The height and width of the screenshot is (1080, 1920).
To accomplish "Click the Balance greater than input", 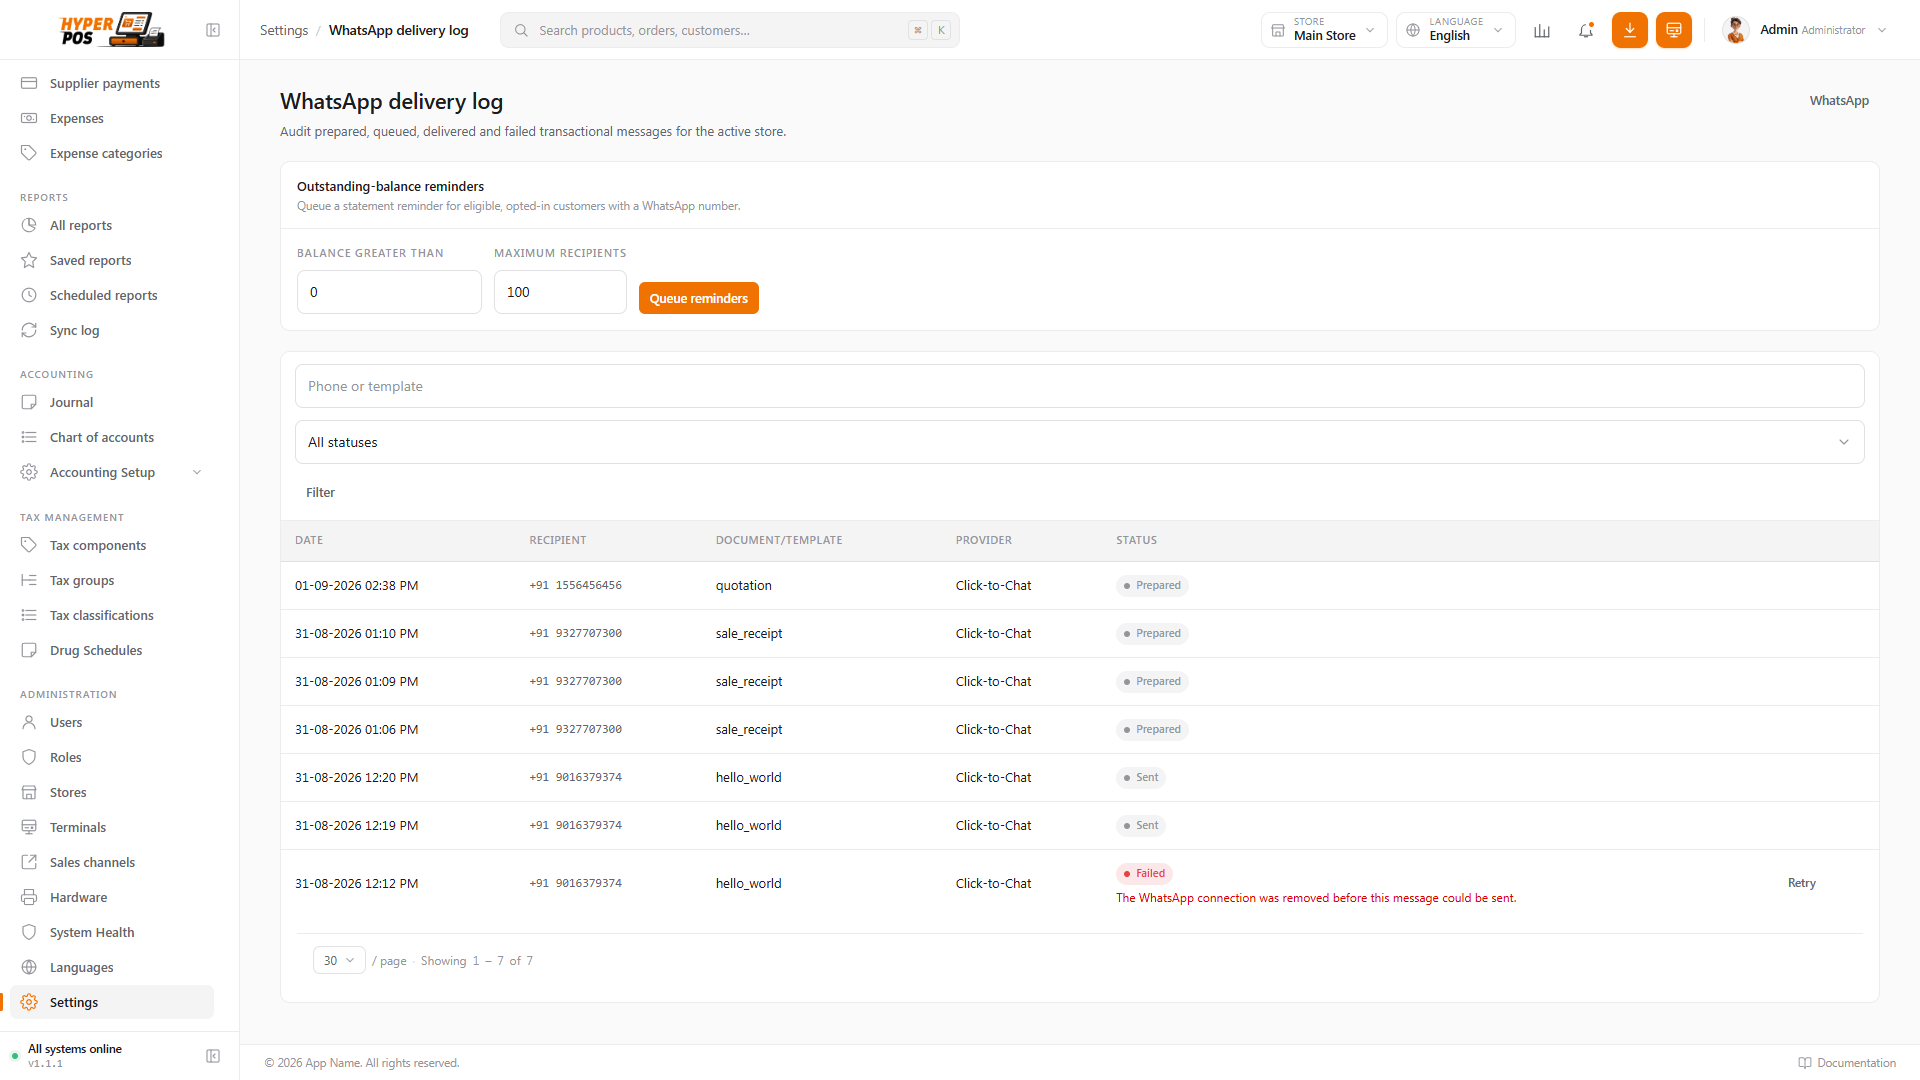I will (389, 292).
